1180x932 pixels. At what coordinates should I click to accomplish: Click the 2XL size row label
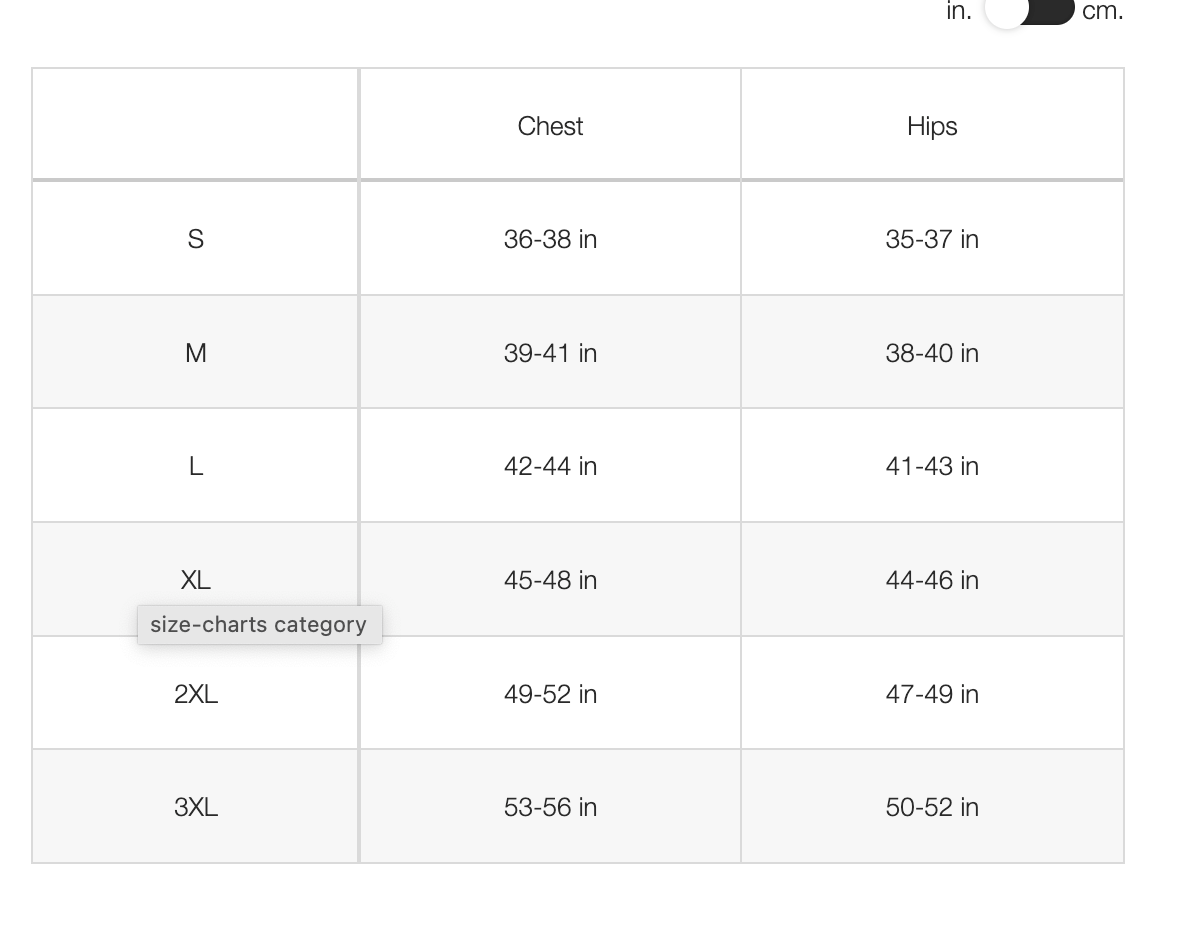(196, 694)
